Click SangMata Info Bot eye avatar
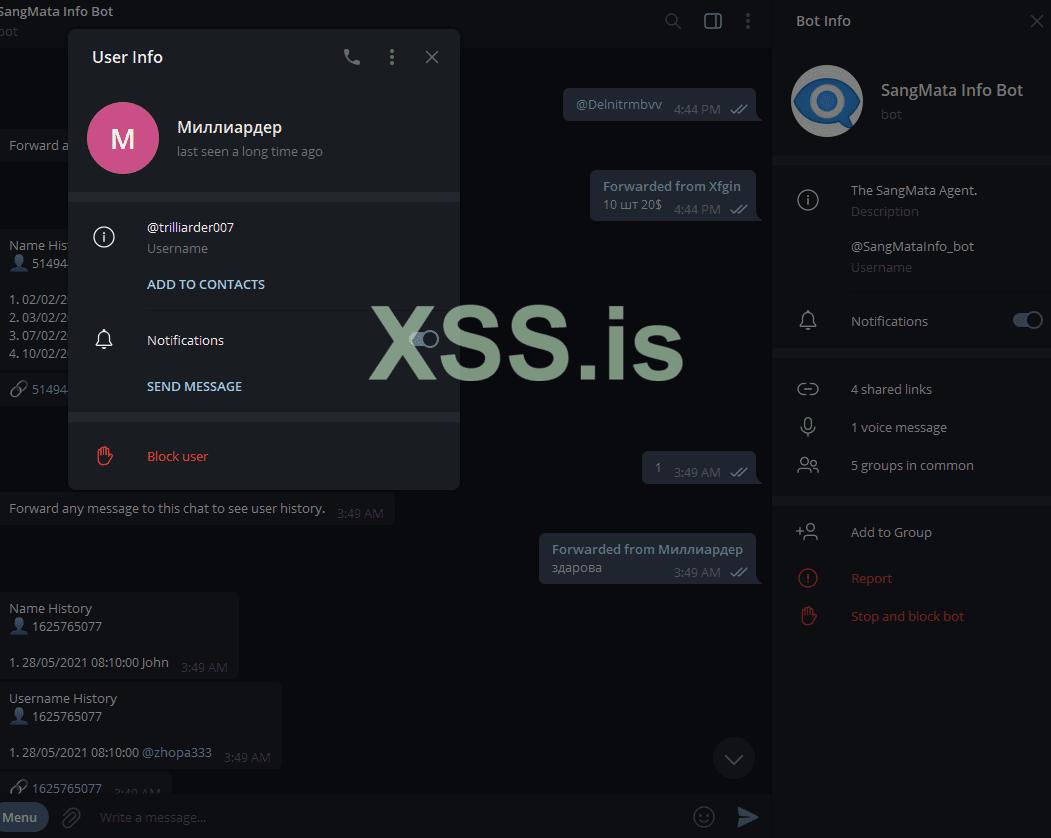 826,101
